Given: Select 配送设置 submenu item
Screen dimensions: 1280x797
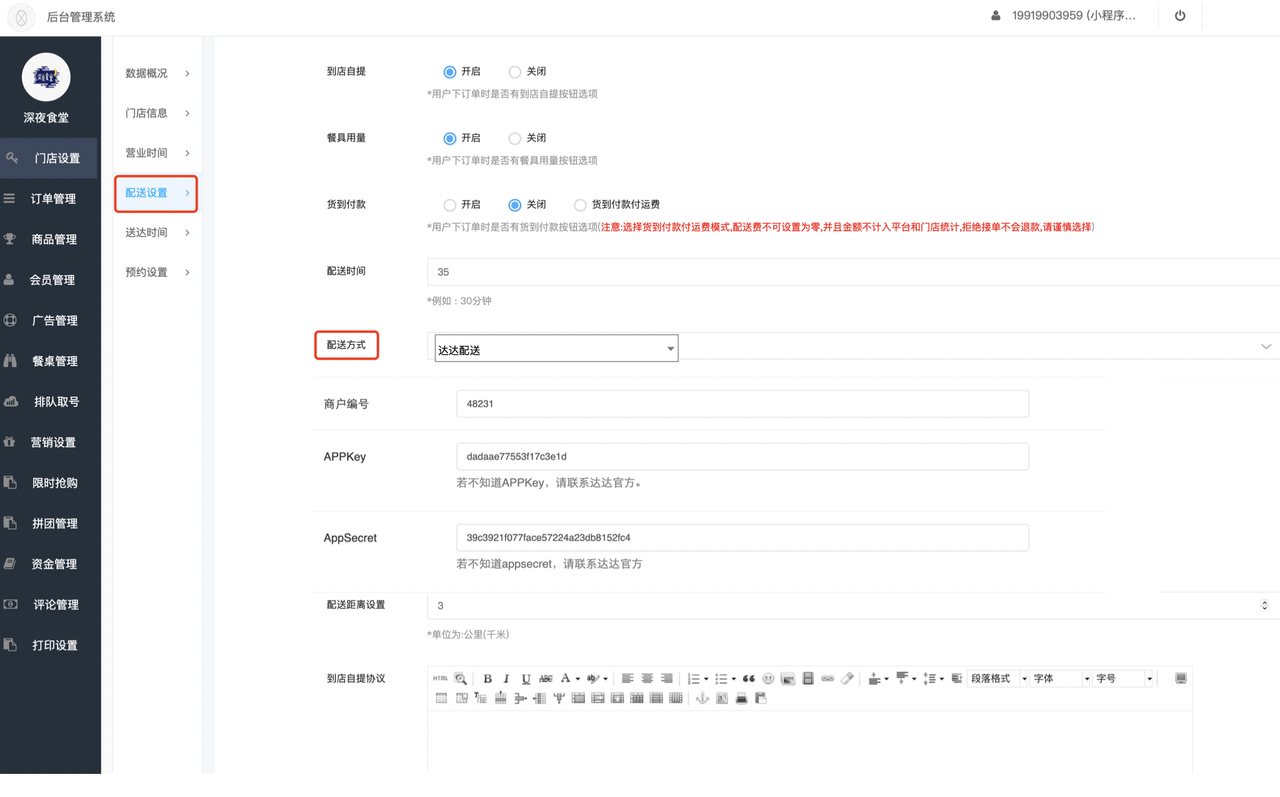Looking at the screenshot, I should [x=157, y=193].
